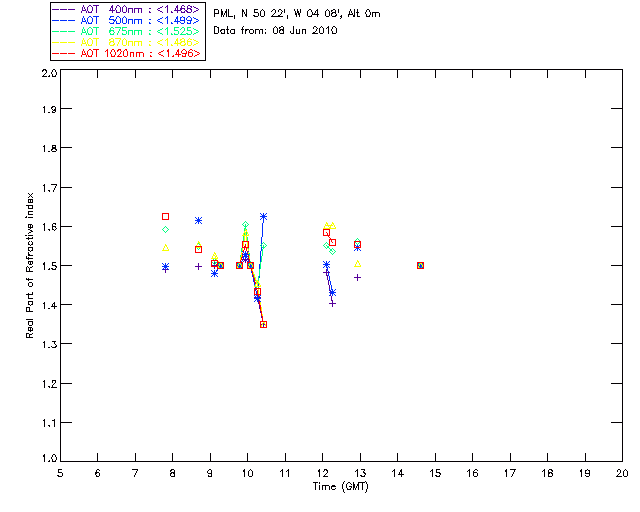This screenshot has width=640, height=512.
Task: Click the 11 on the time axis
Action: point(285,473)
